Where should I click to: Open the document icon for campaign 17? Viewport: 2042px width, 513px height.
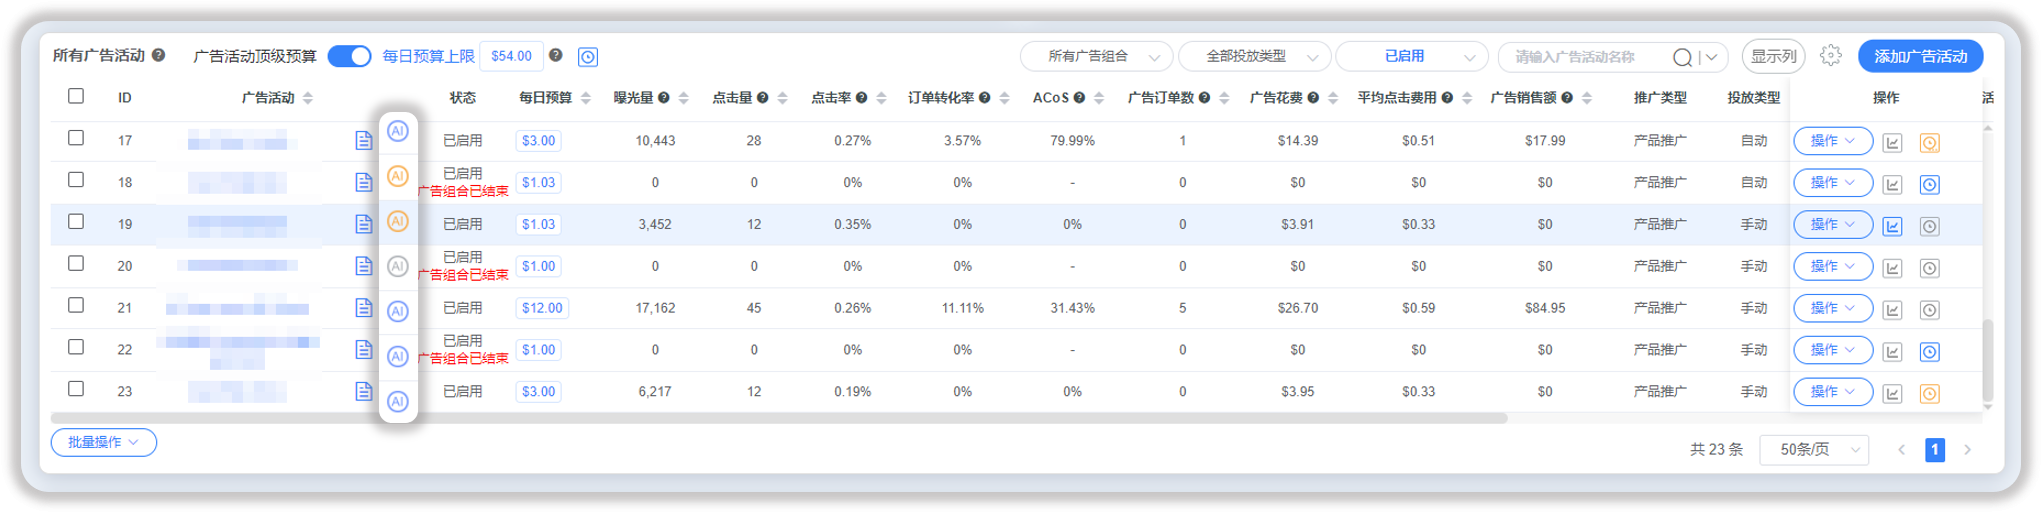click(x=364, y=140)
